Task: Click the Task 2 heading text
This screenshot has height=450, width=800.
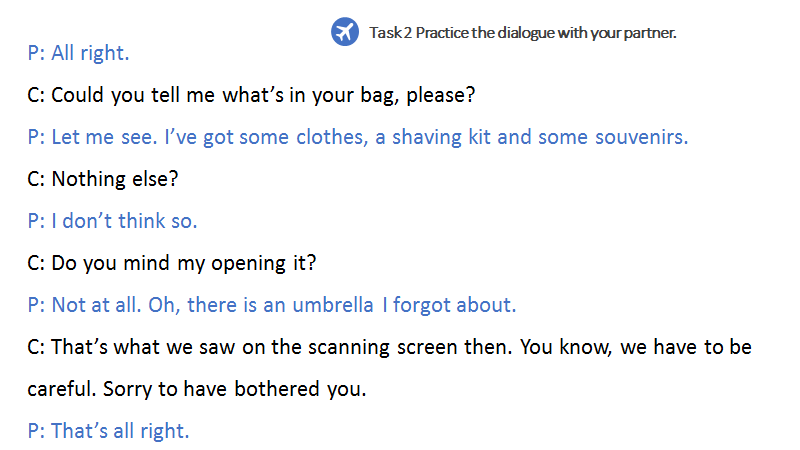Action: click(x=523, y=32)
